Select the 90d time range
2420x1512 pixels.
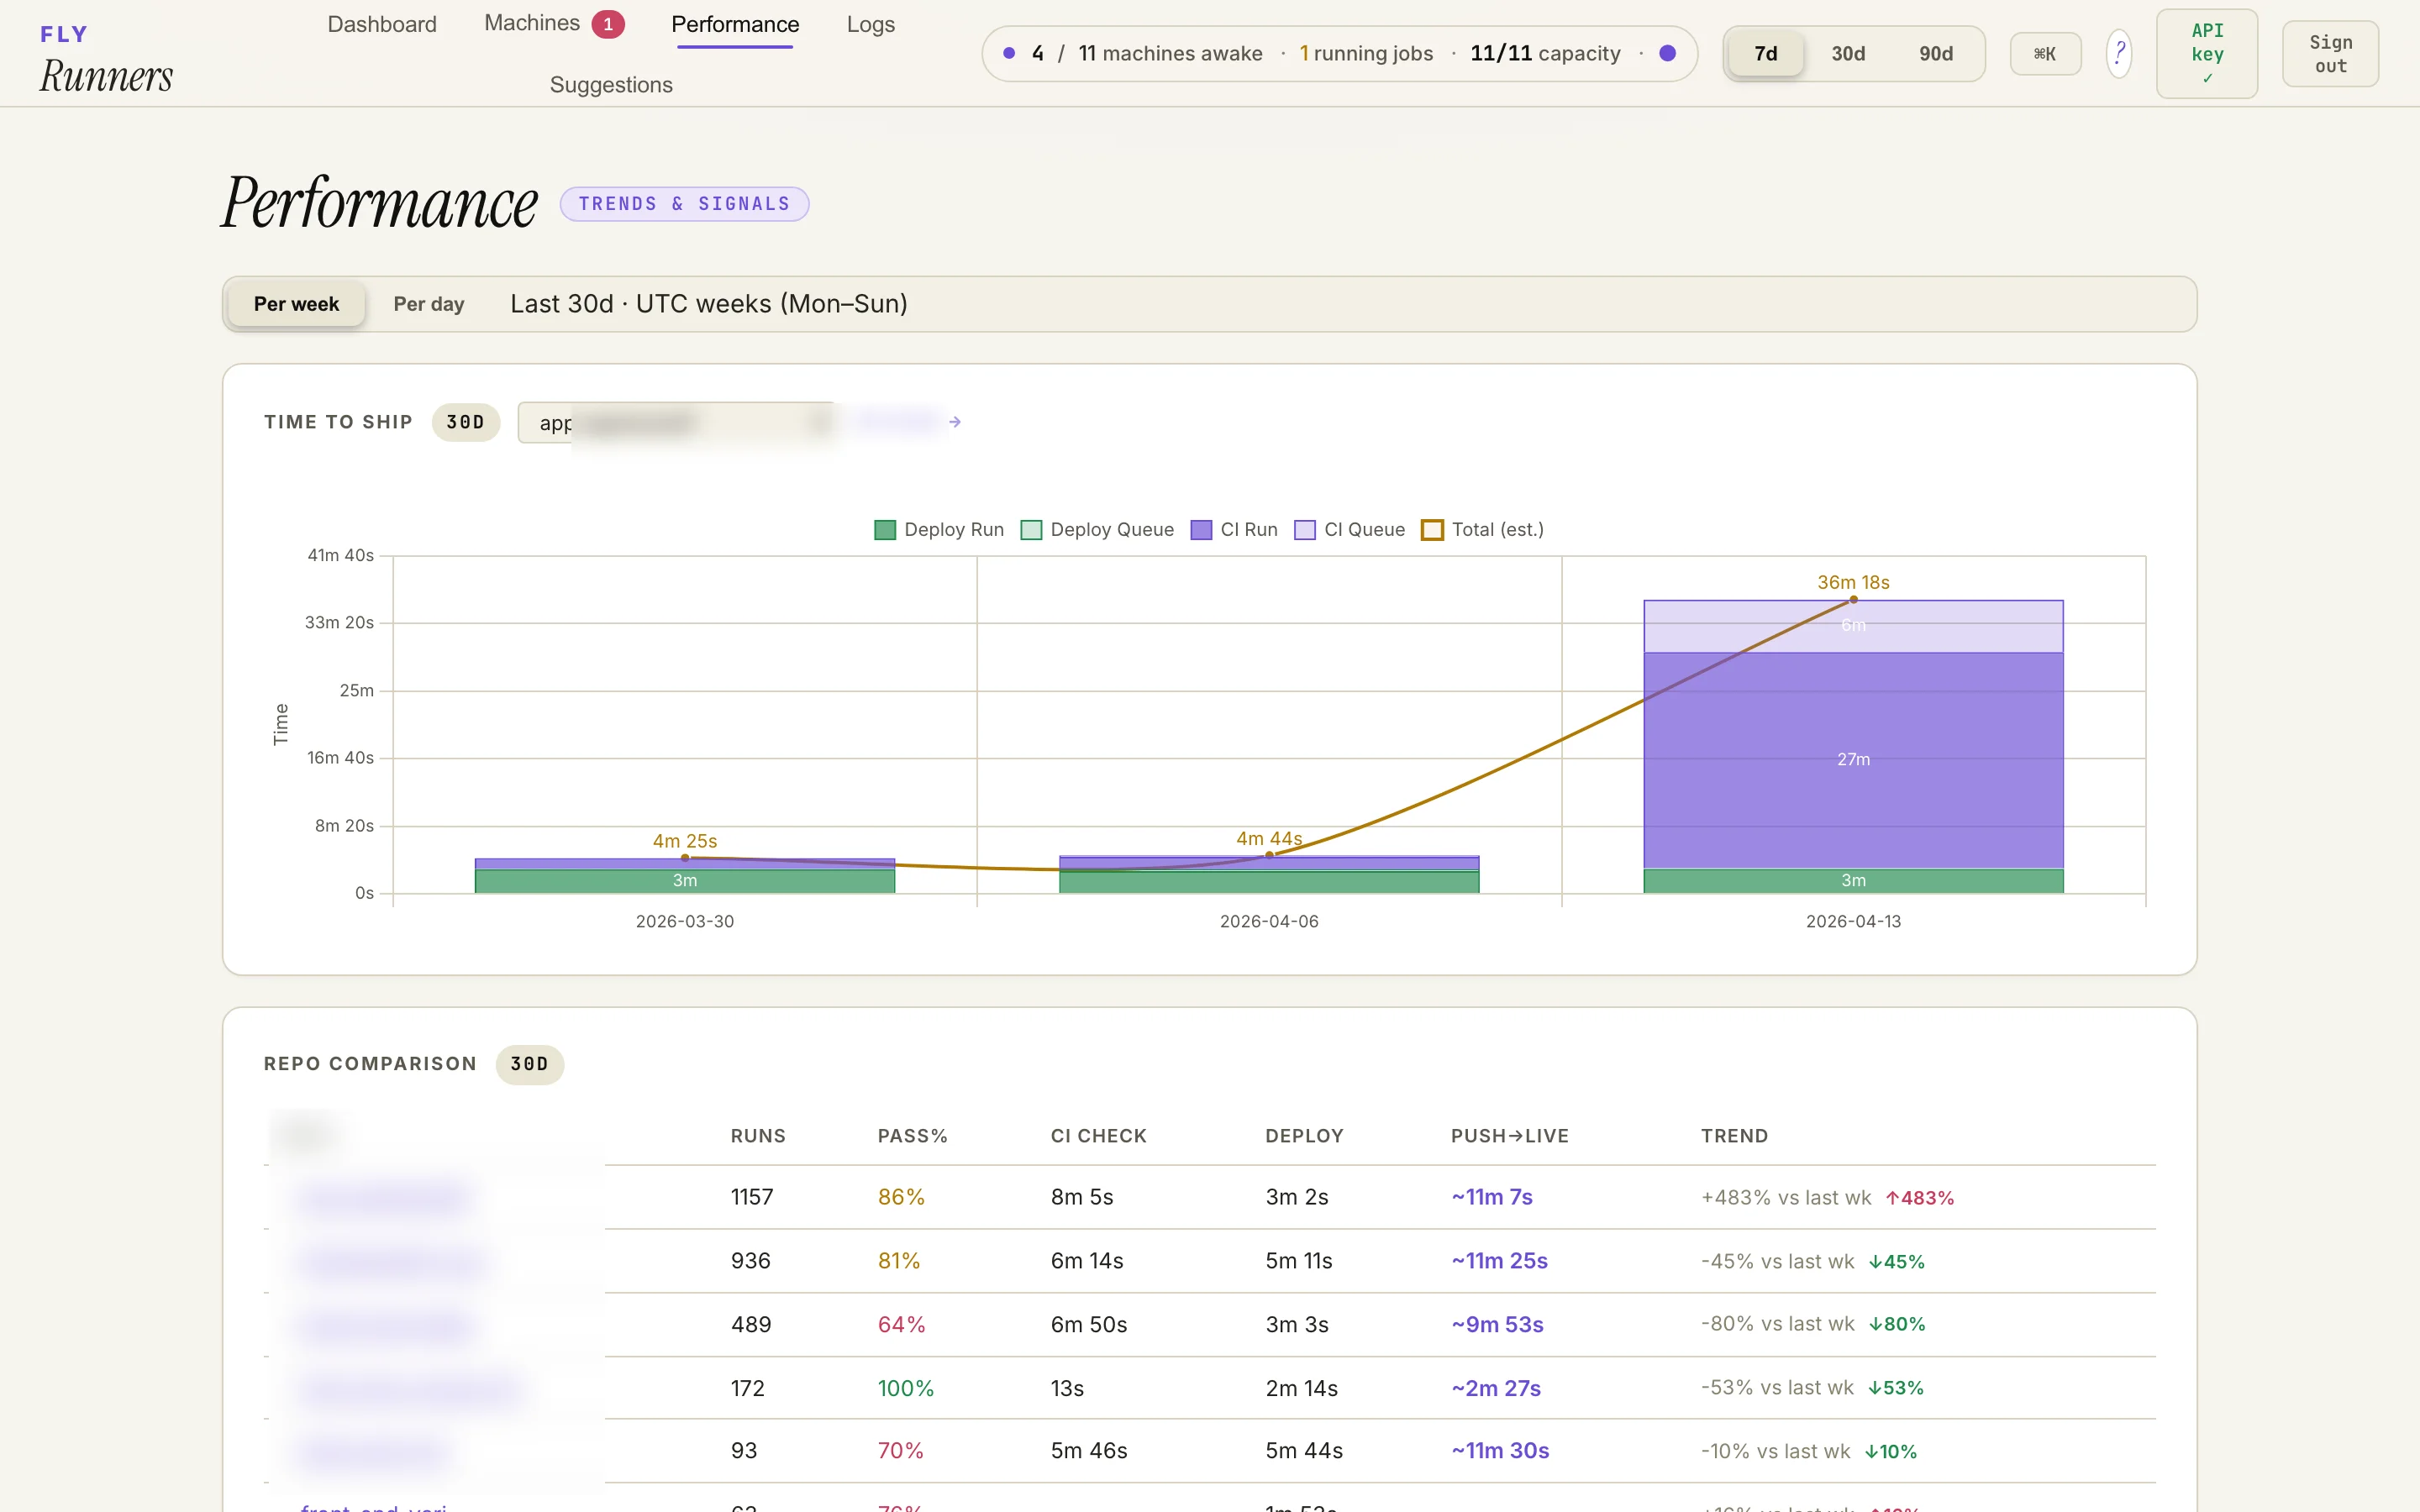click(1935, 54)
